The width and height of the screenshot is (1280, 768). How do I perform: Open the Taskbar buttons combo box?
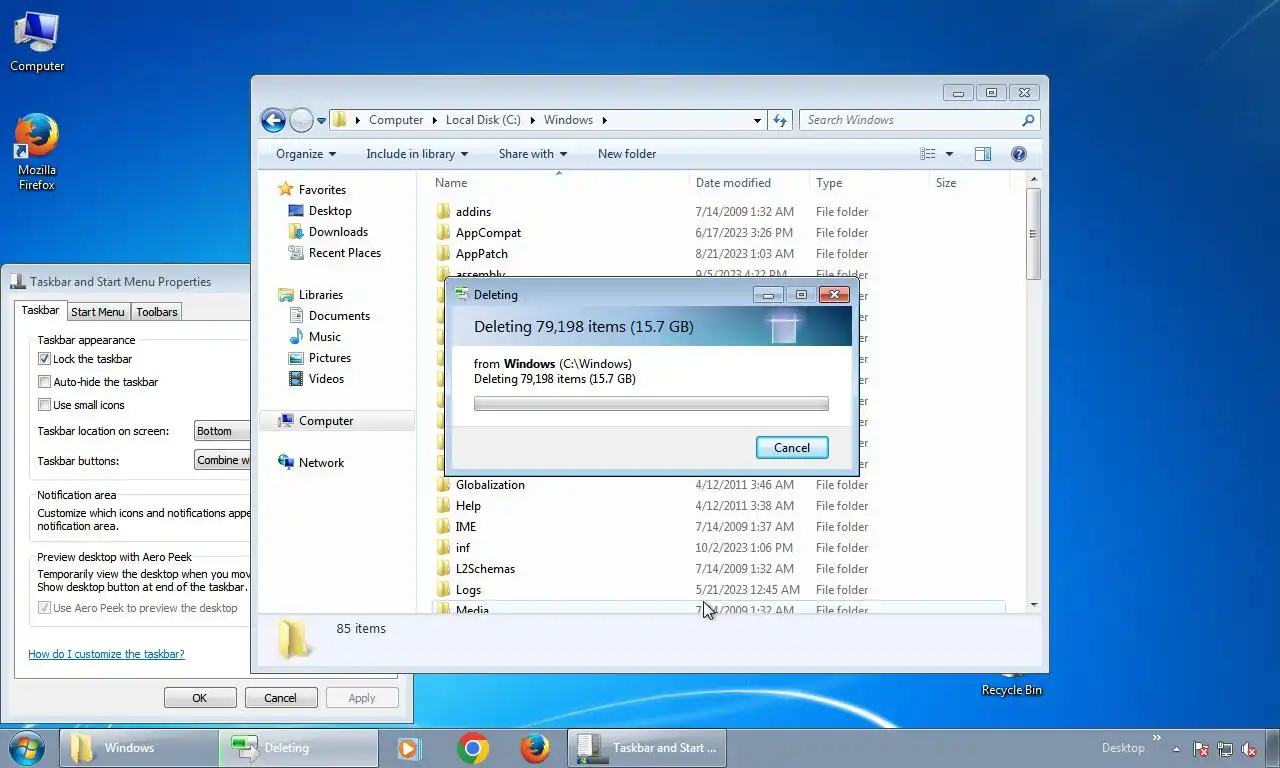tap(222, 461)
